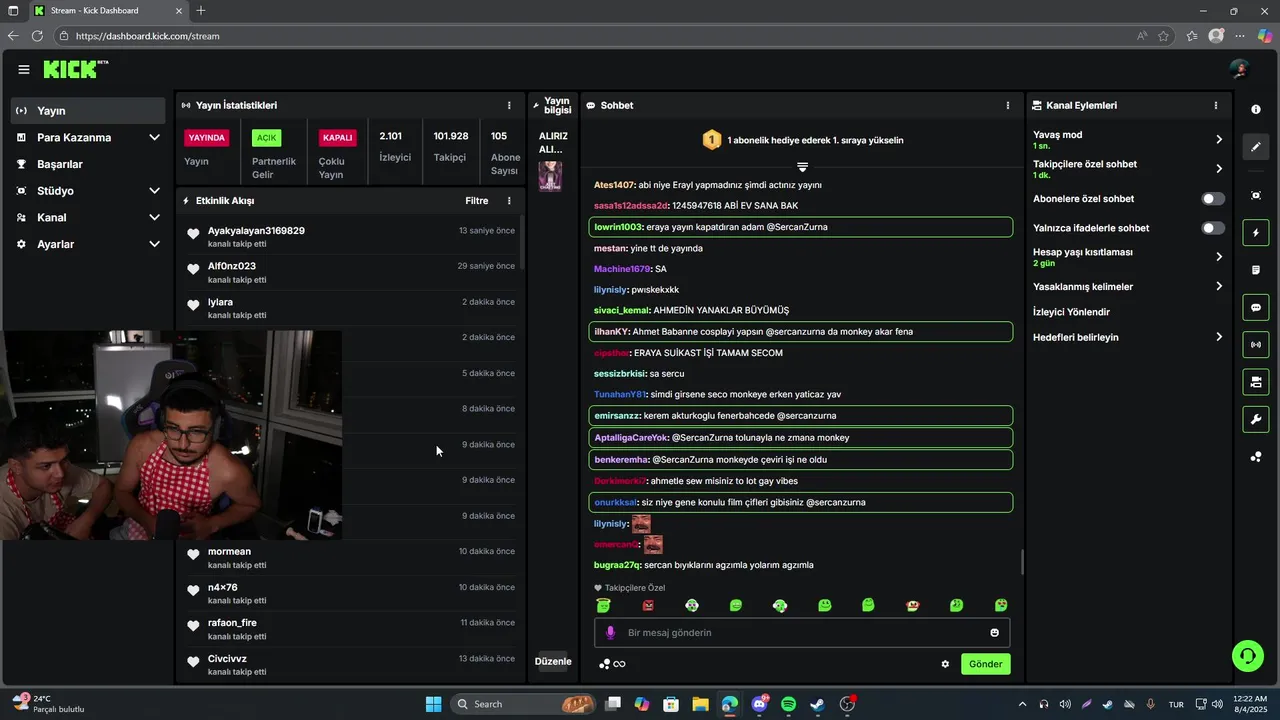The height and width of the screenshot is (720, 1280).
Task: Expand Stüdyo sidebar section
Action: click(154, 190)
